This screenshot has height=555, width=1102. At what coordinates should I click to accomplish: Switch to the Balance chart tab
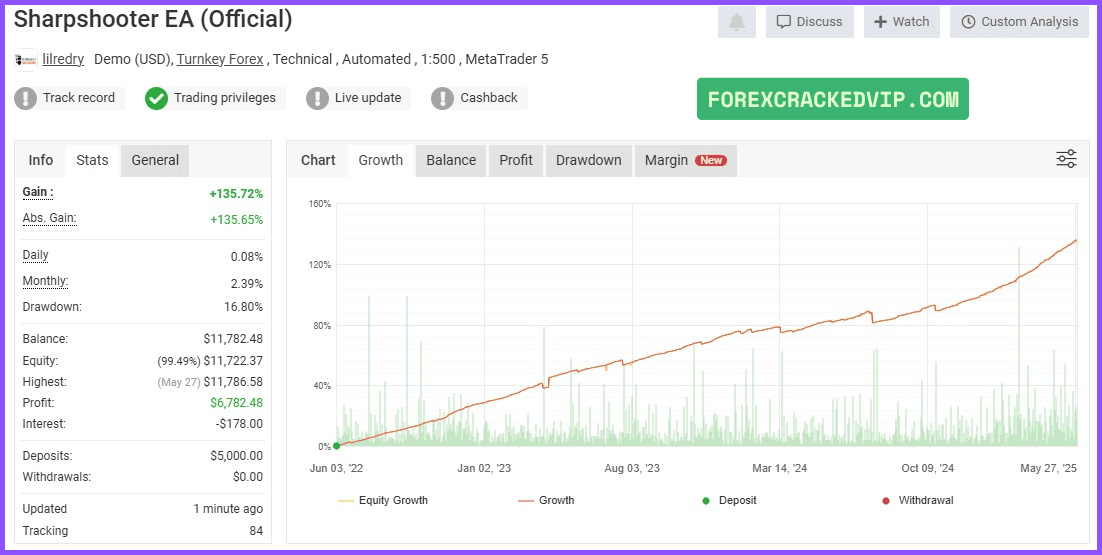[451, 160]
